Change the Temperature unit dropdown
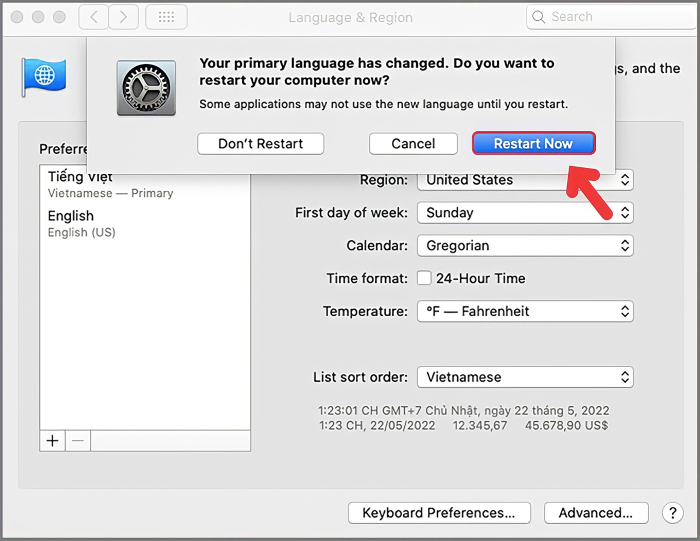The width and height of the screenshot is (700, 541). (x=525, y=311)
